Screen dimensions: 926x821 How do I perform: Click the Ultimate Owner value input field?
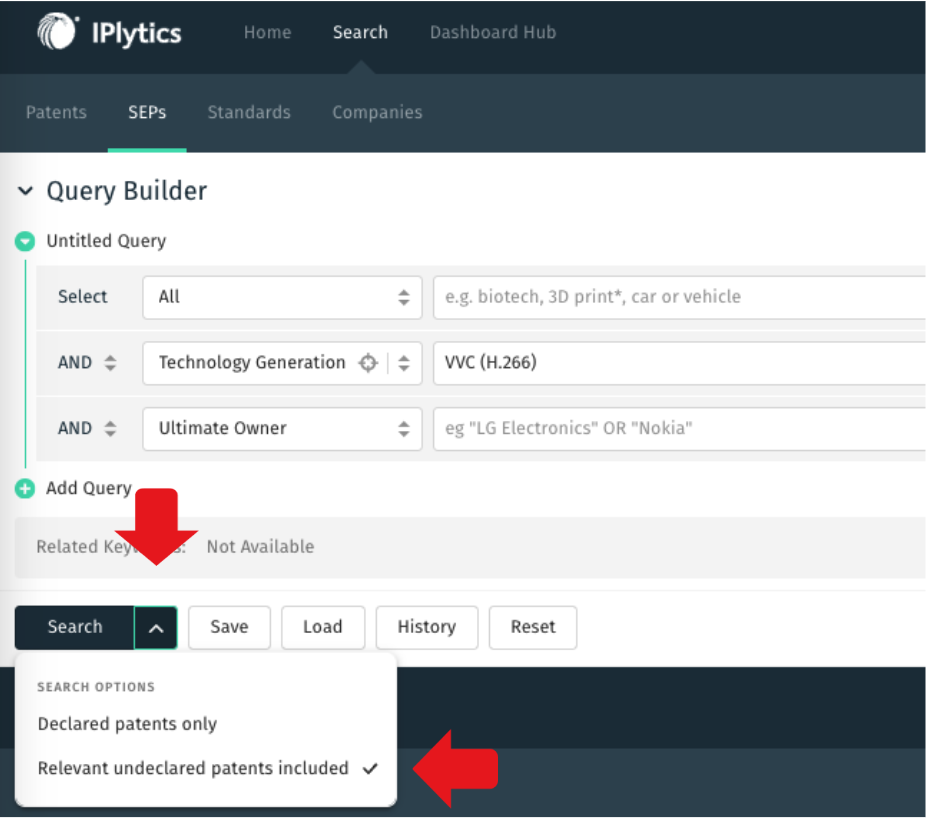pos(679,429)
